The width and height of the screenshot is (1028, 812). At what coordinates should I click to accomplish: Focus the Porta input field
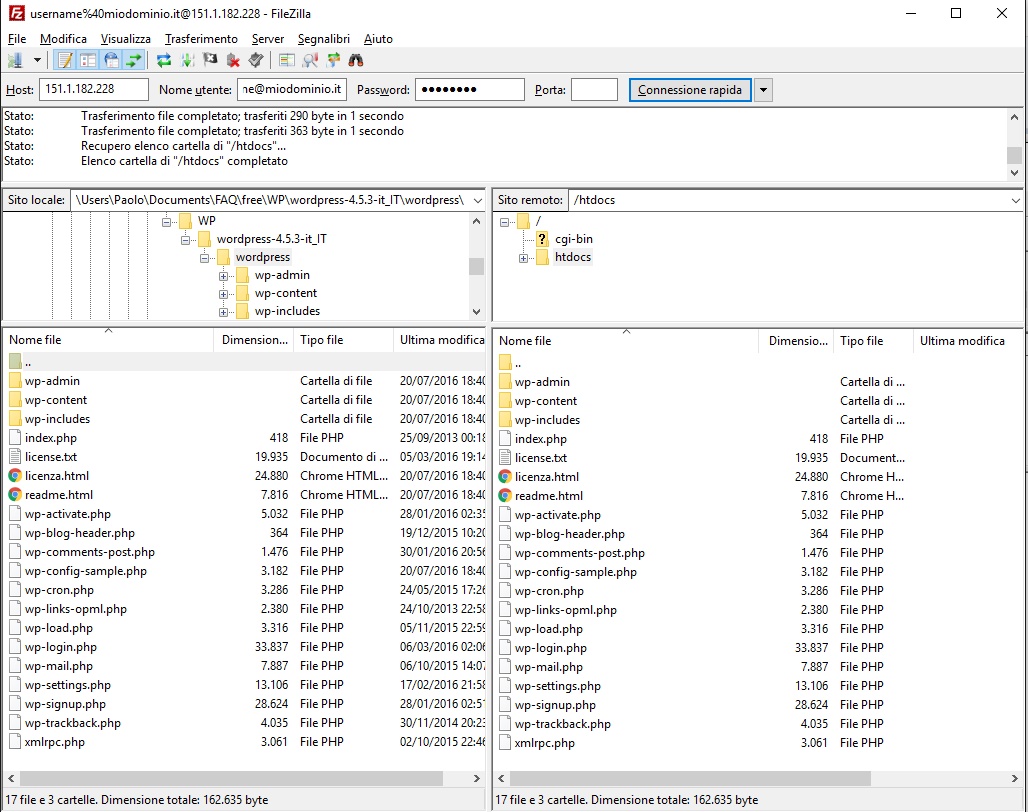[594, 89]
